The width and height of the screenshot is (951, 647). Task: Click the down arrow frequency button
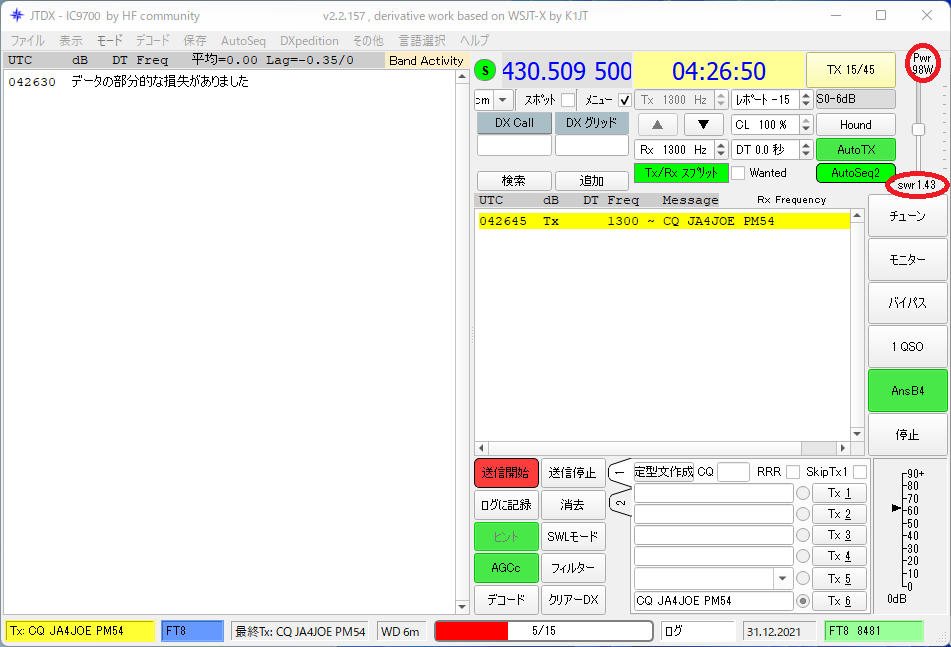click(704, 125)
